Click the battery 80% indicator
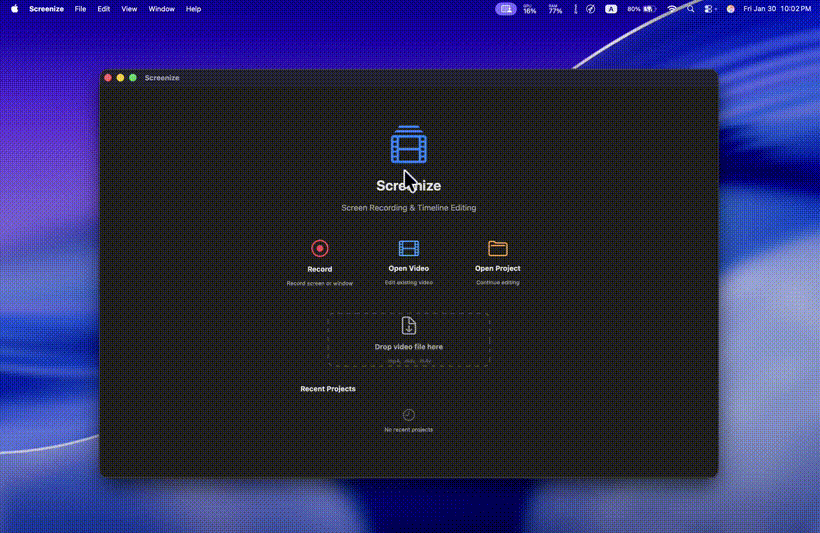820x533 pixels. coord(641,9)
